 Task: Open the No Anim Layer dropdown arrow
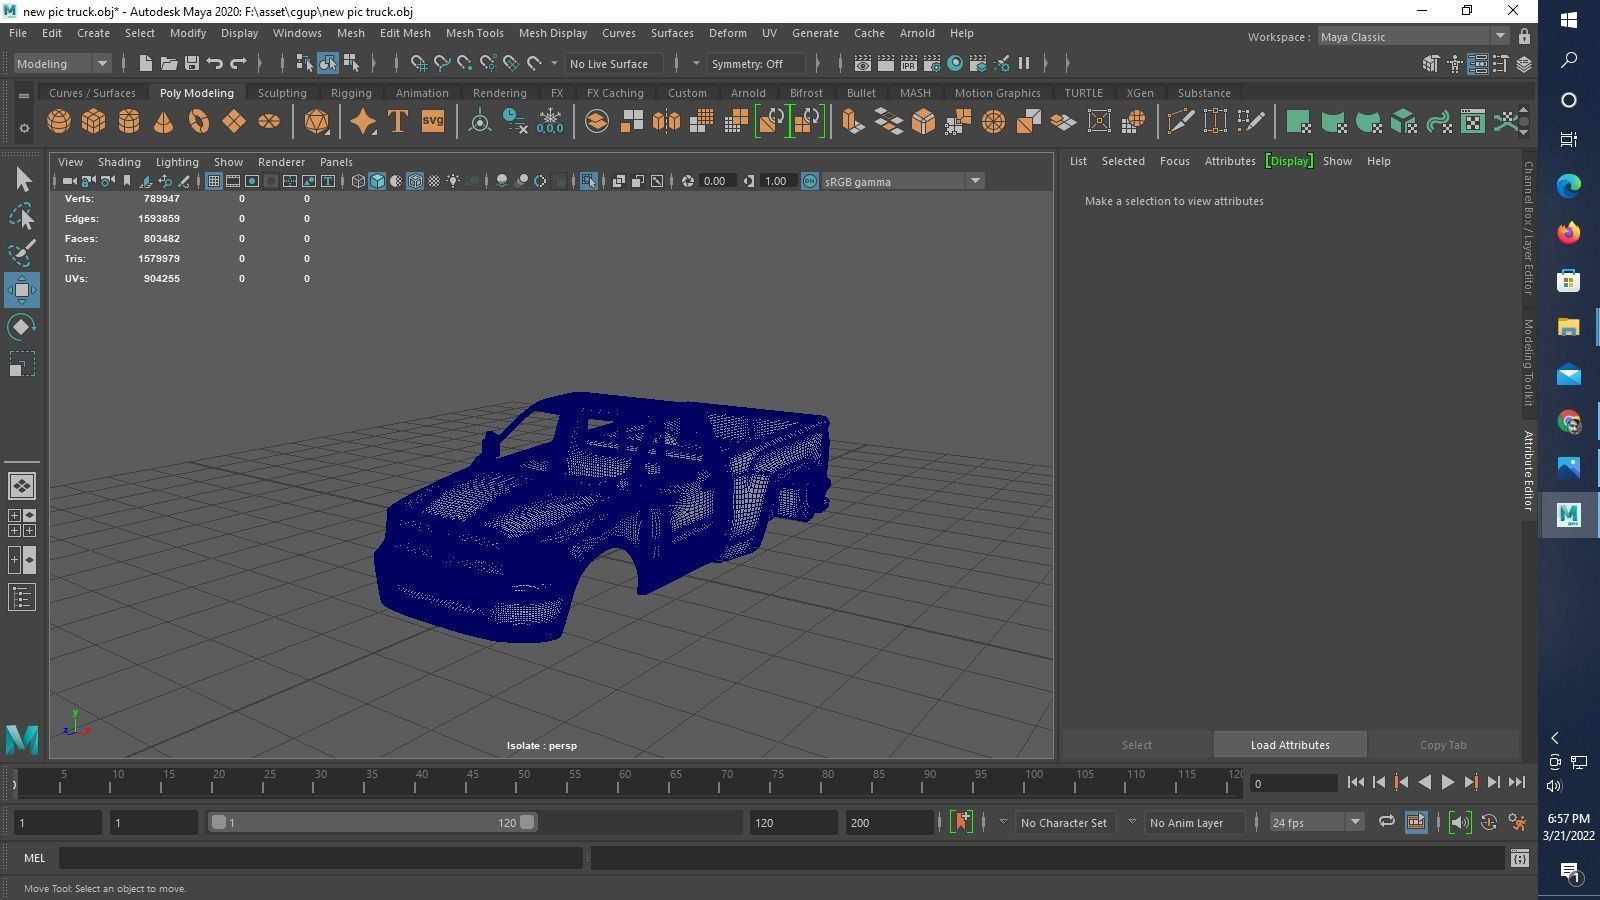pyautogui.click(x=1132, y=822)
